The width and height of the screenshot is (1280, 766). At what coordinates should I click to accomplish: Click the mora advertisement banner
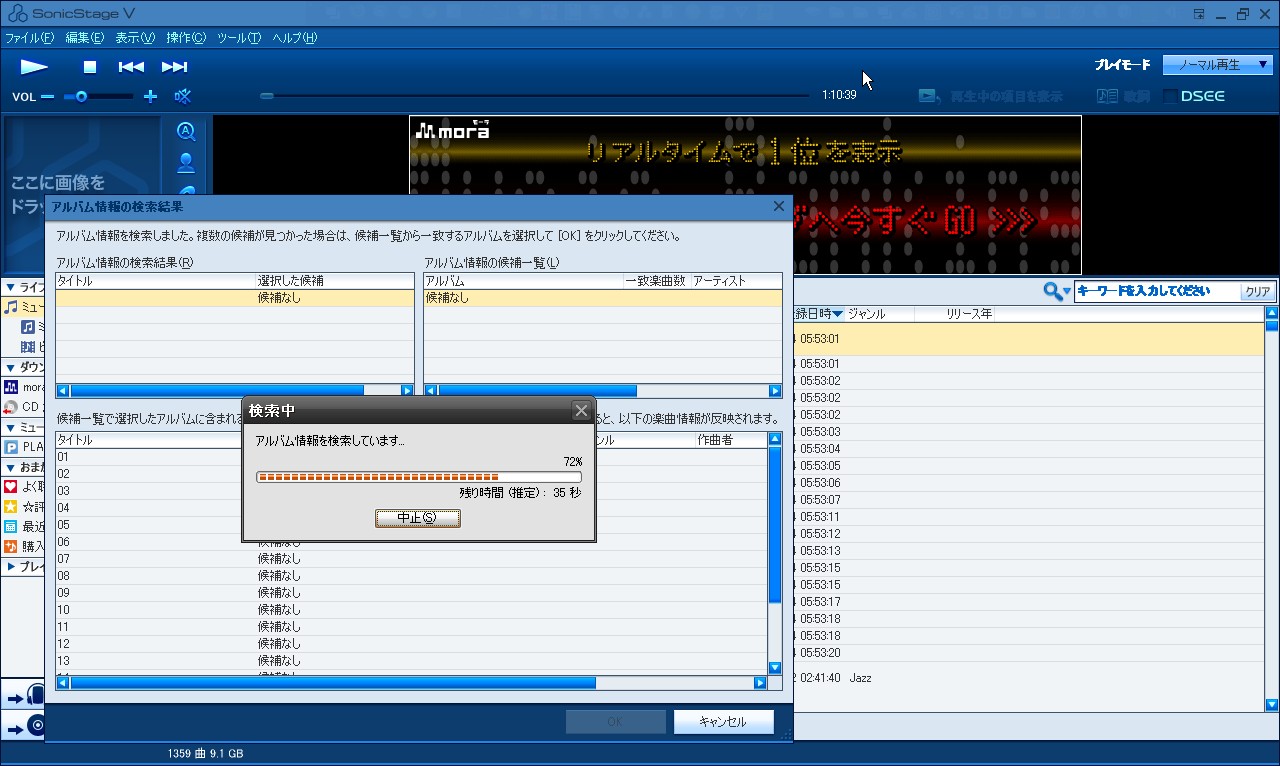click(x=745, y=194)
